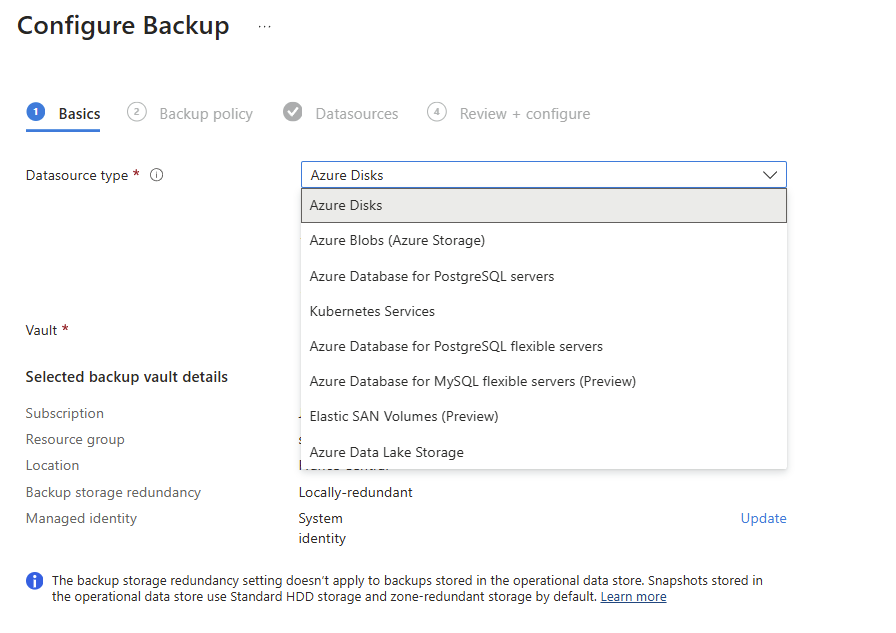Screen dimensions: 896x633
Task: Click the Datasource type info icon
Action: (157, 175)
